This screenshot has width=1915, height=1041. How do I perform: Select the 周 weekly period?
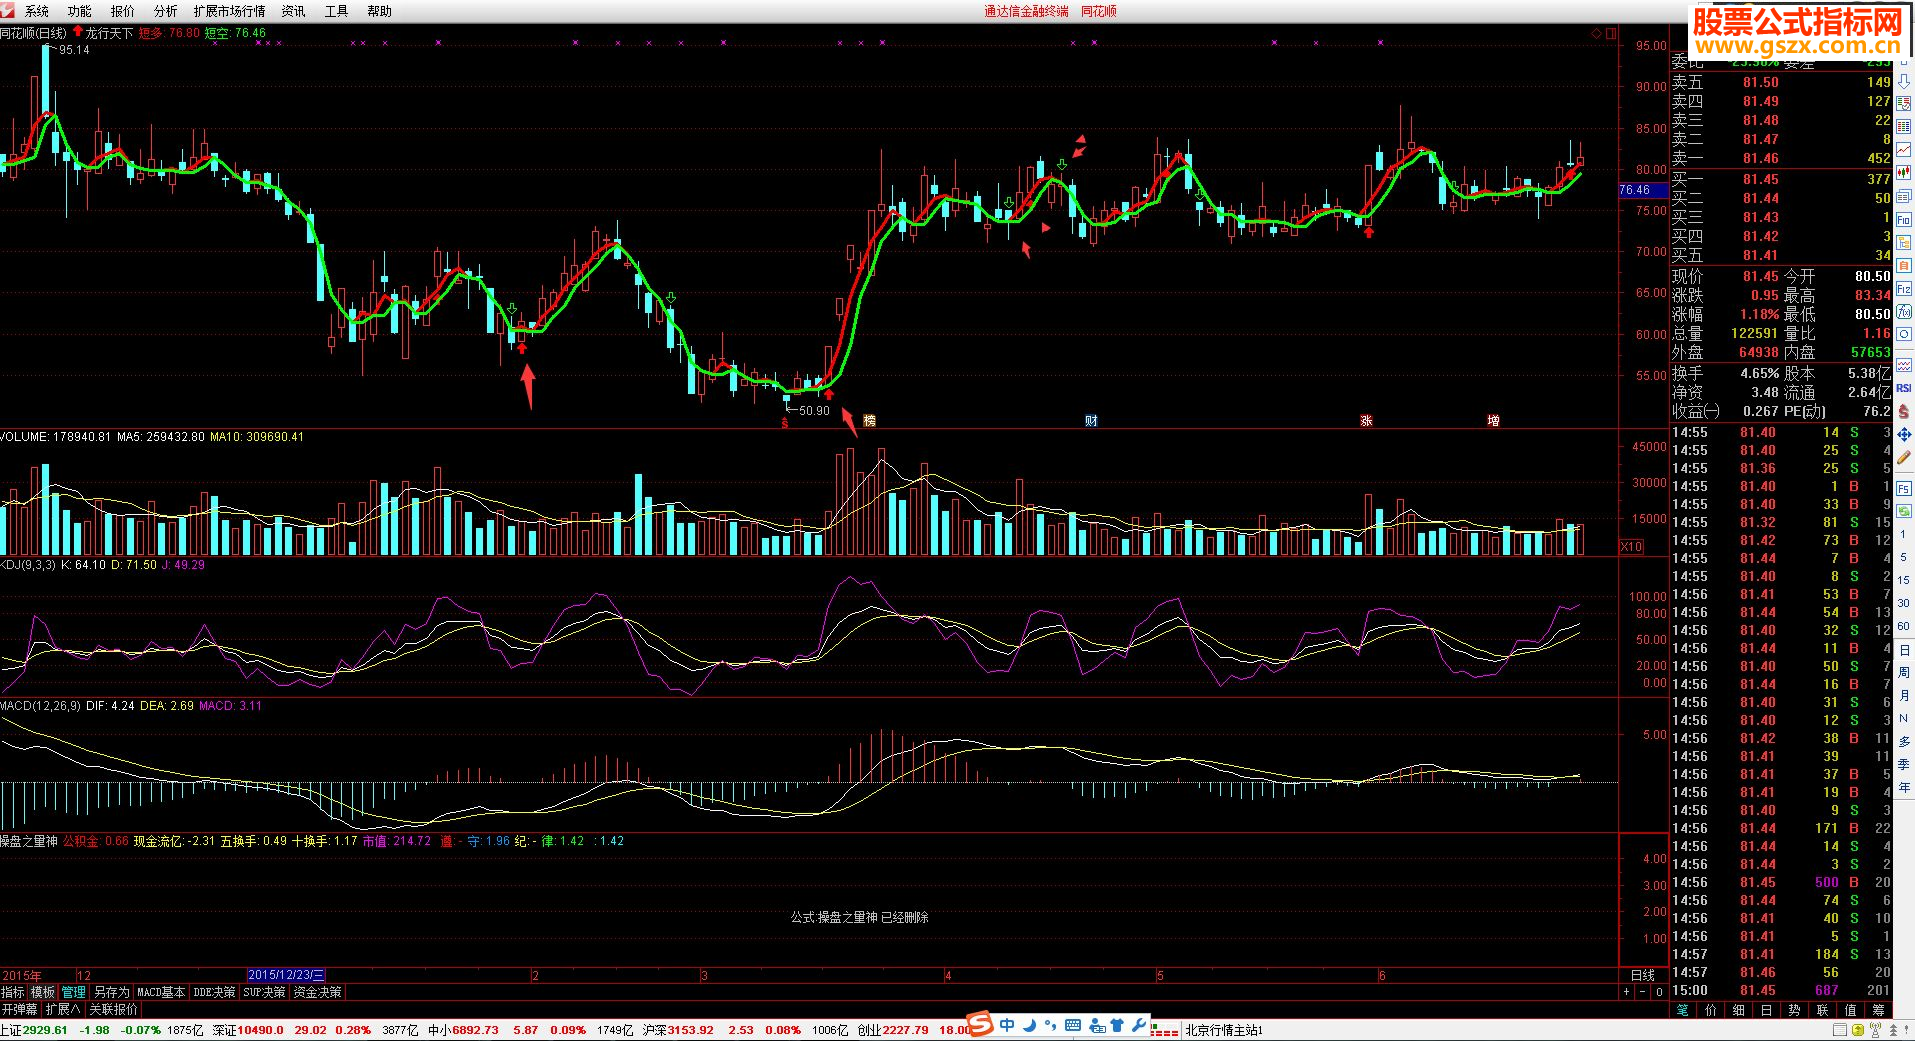(1903, 672)
